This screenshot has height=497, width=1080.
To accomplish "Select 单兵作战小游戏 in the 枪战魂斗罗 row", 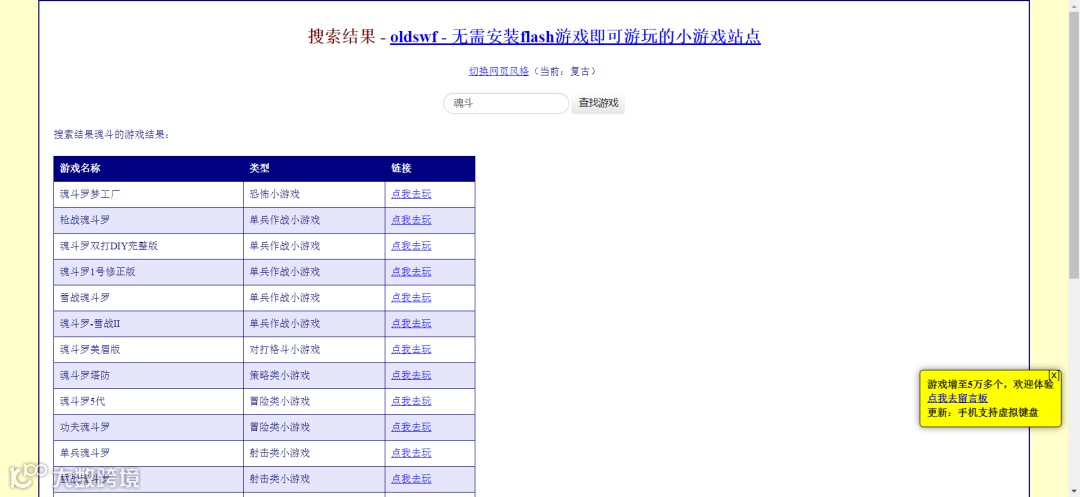I will pos(314,220).
